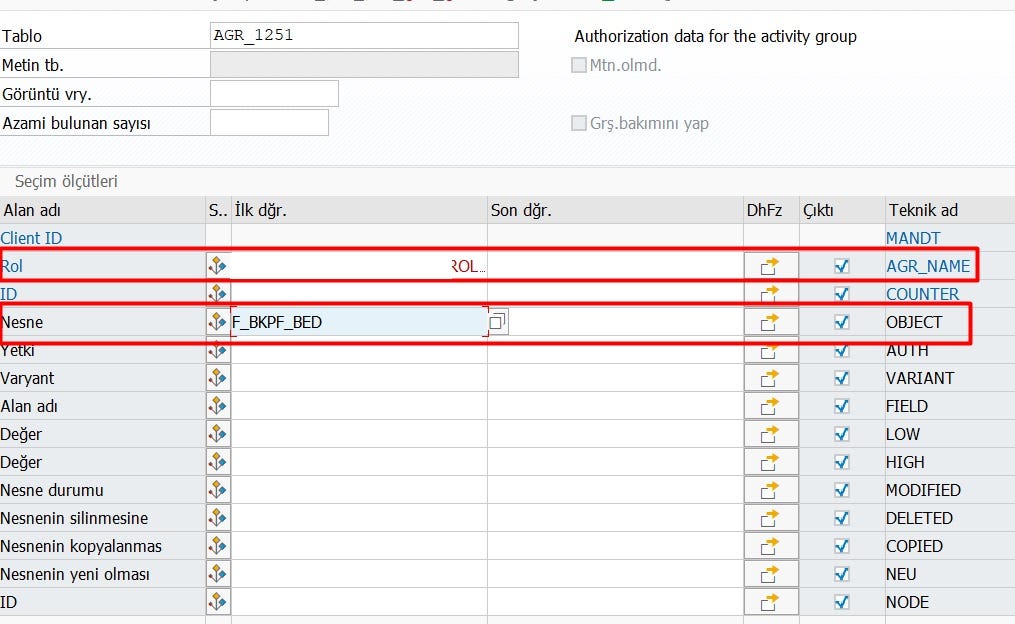The image size is (1015, 624).
Task: Open multiple selection for the Yetki row
Action: pyautogui.click(x=218, y=350)
